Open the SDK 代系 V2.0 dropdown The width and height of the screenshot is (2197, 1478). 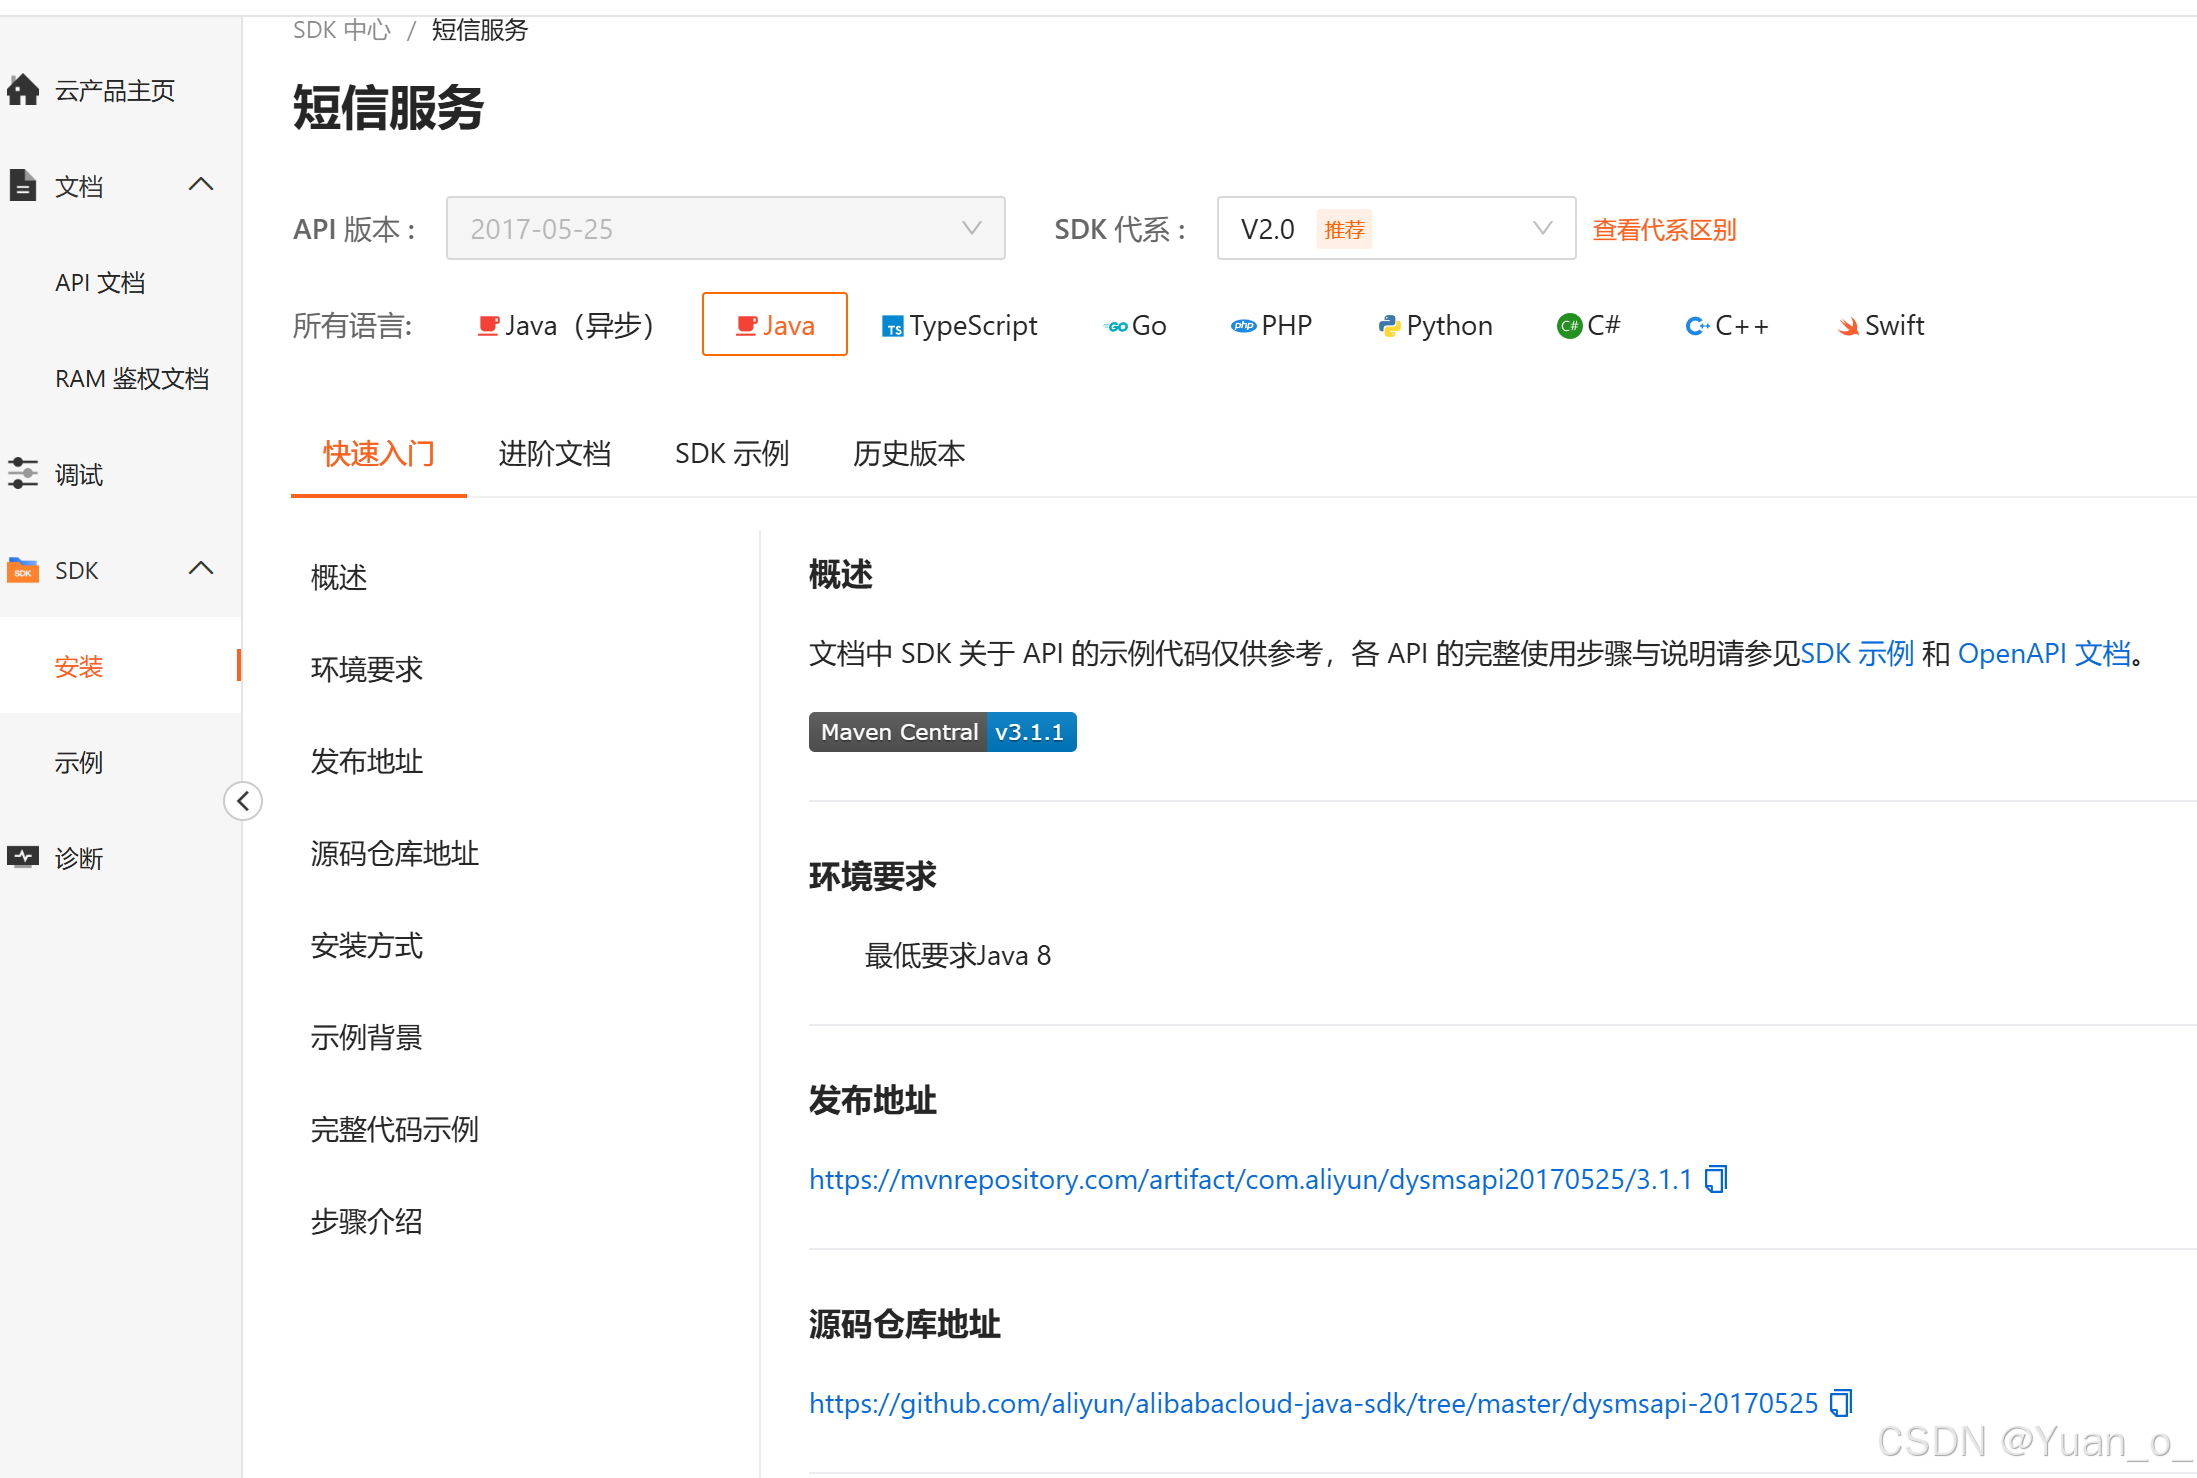[x=1395, y=229]
